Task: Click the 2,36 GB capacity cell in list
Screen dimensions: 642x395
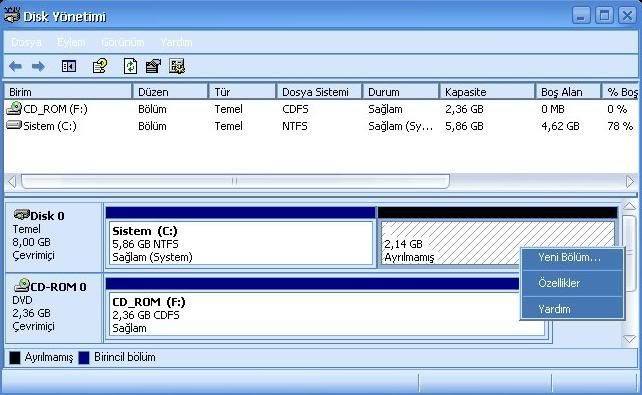Action: (464, 109)
